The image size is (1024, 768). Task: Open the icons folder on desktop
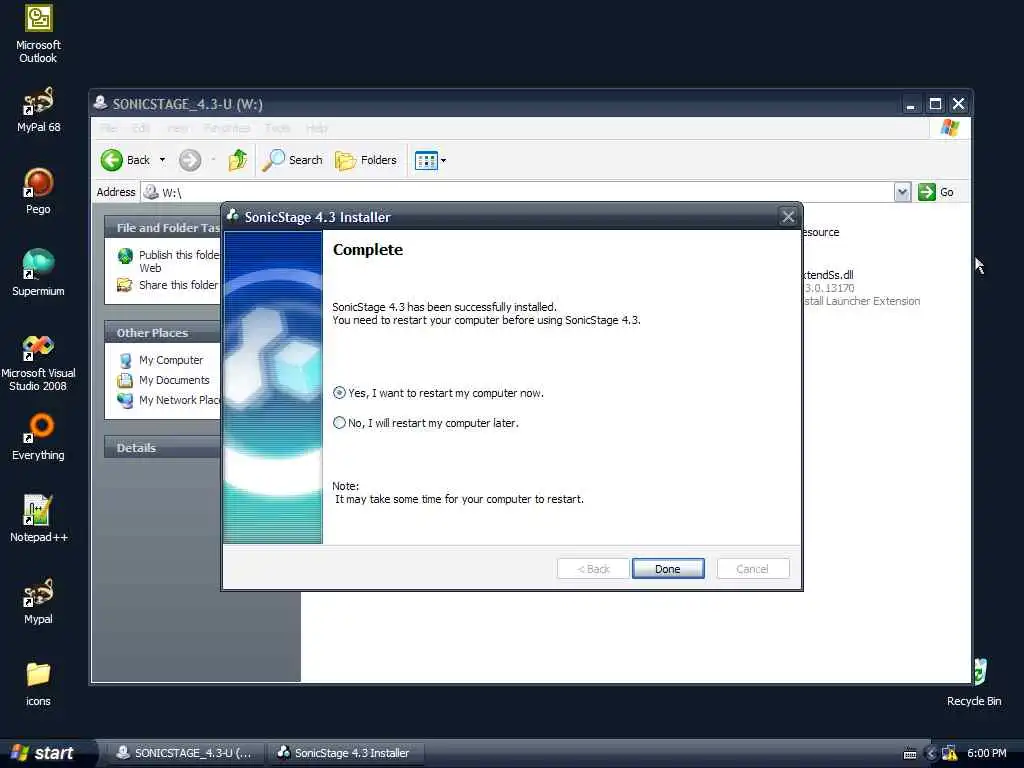pyautogui.click(x=38, y=683)
